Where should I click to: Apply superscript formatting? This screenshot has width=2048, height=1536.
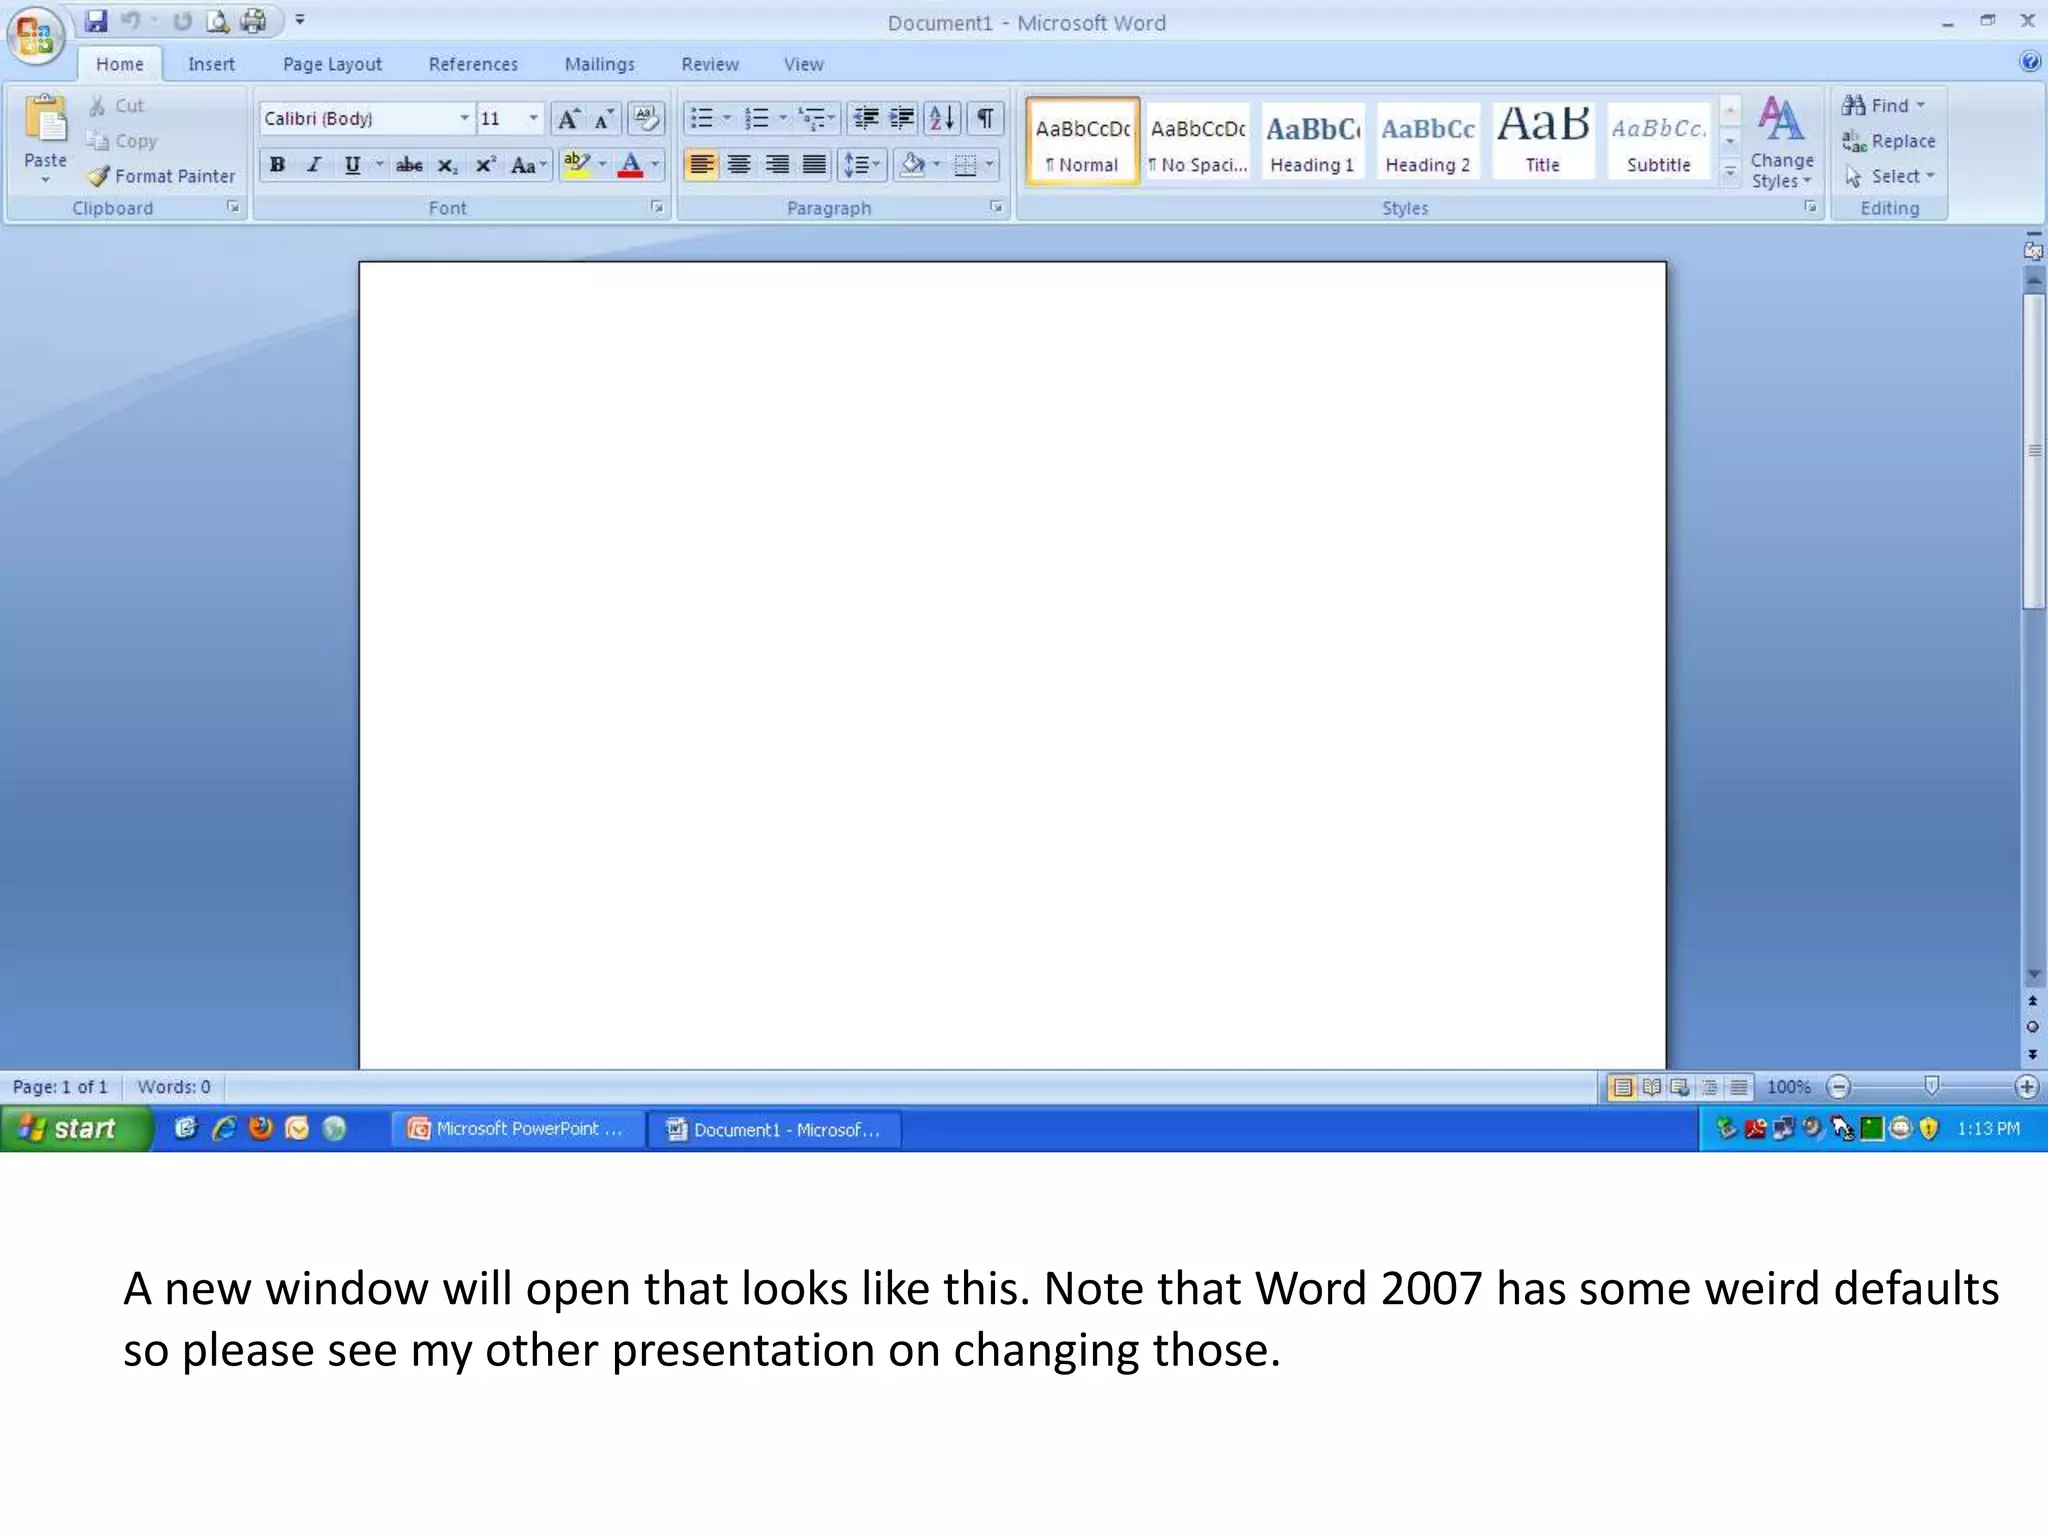click(x=485, y=165)
